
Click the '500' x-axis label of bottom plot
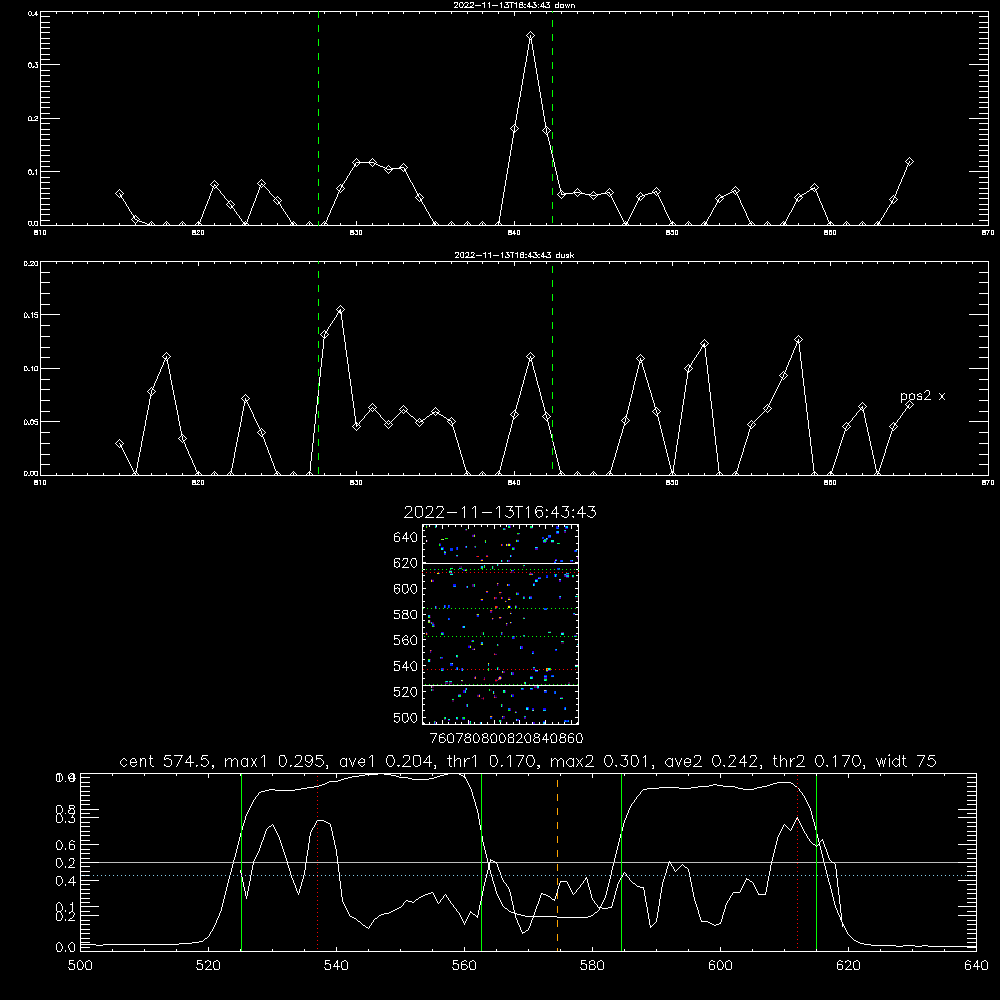(80, 966)
